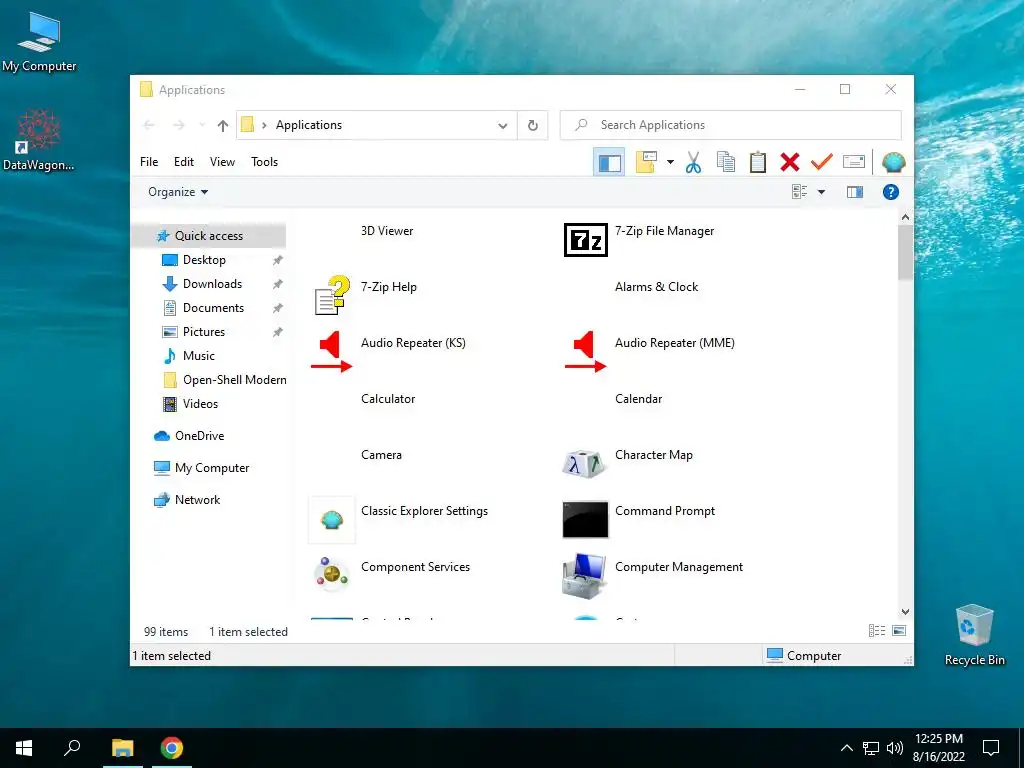Open the File menu
The height and width of the screenshot is (768, 1024).
point(149,162)
